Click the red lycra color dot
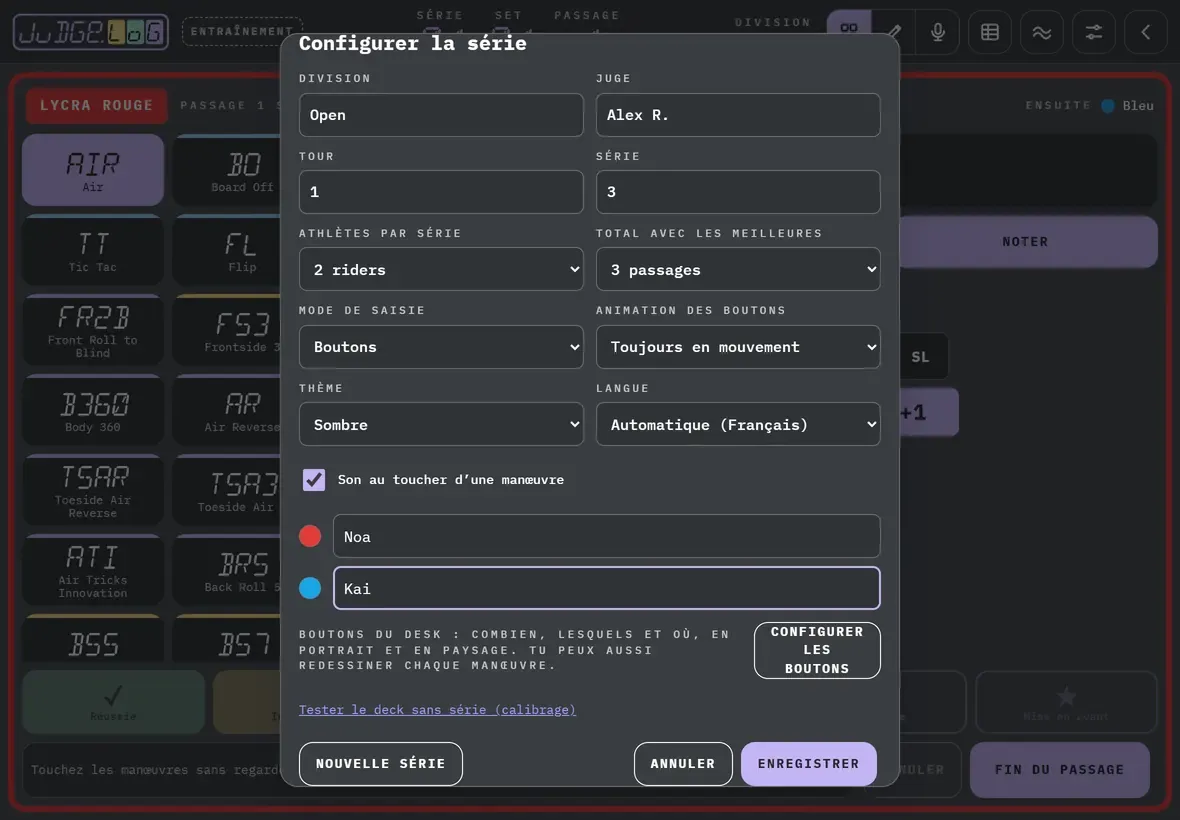 tap(310, 536)
